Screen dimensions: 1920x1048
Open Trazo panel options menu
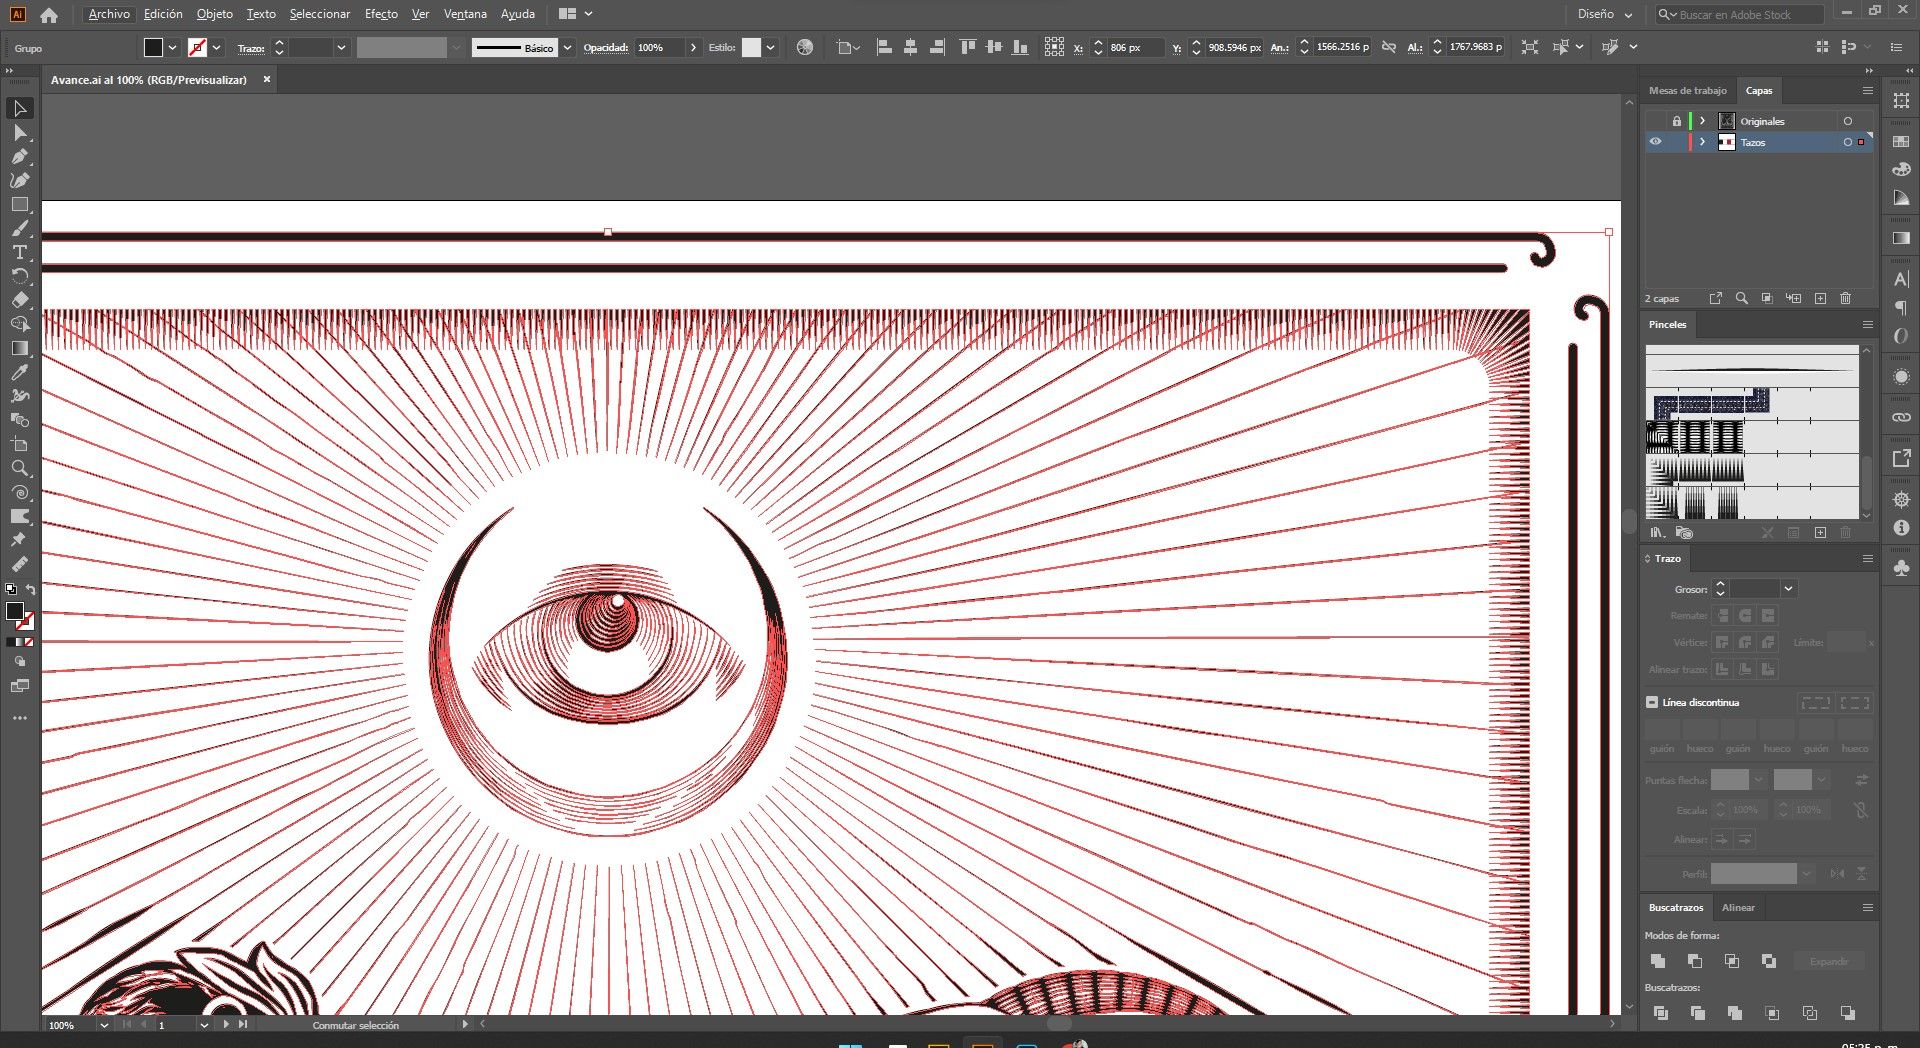click(x=1867, y=558)
